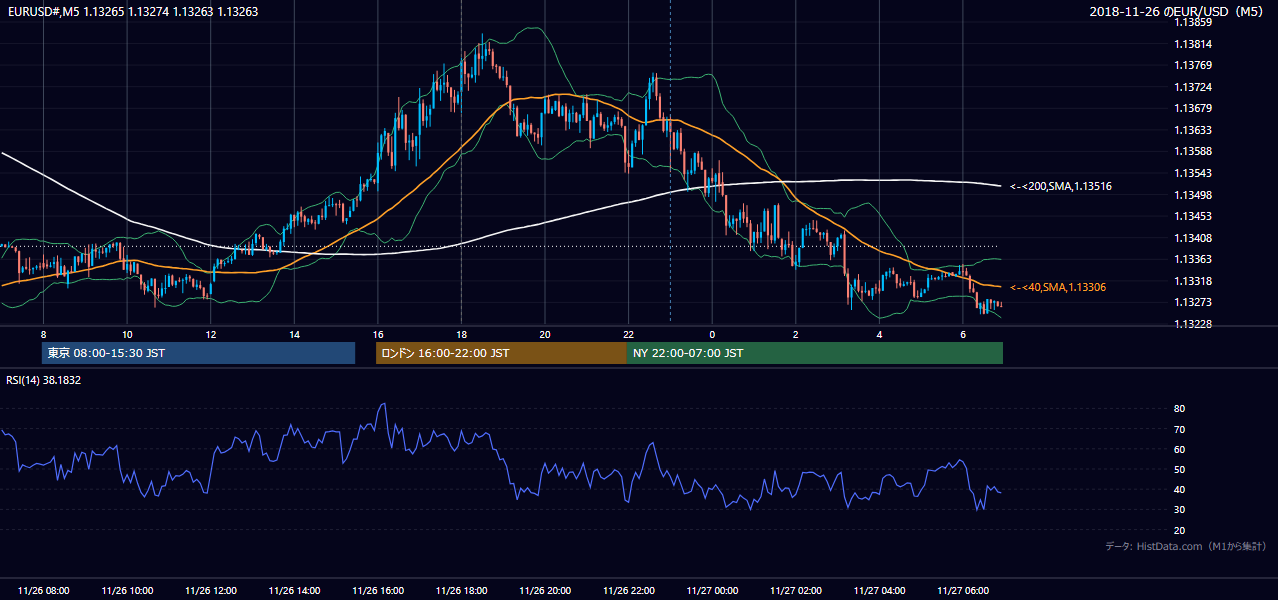The image size is (1278, 600).
Task: Click price level 1.13859 on the axis
Action: (1194, 22)
